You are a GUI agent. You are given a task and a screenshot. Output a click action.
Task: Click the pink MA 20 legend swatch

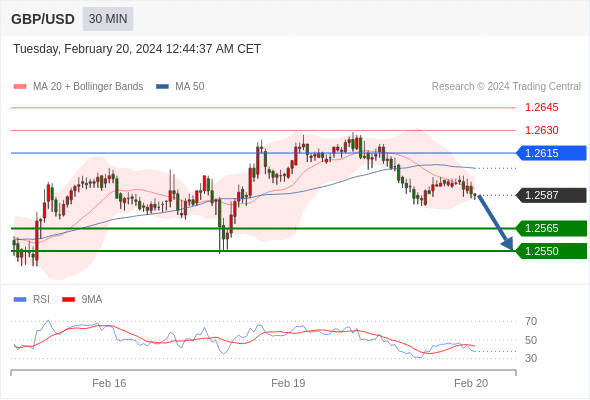(x=20, y=87)
